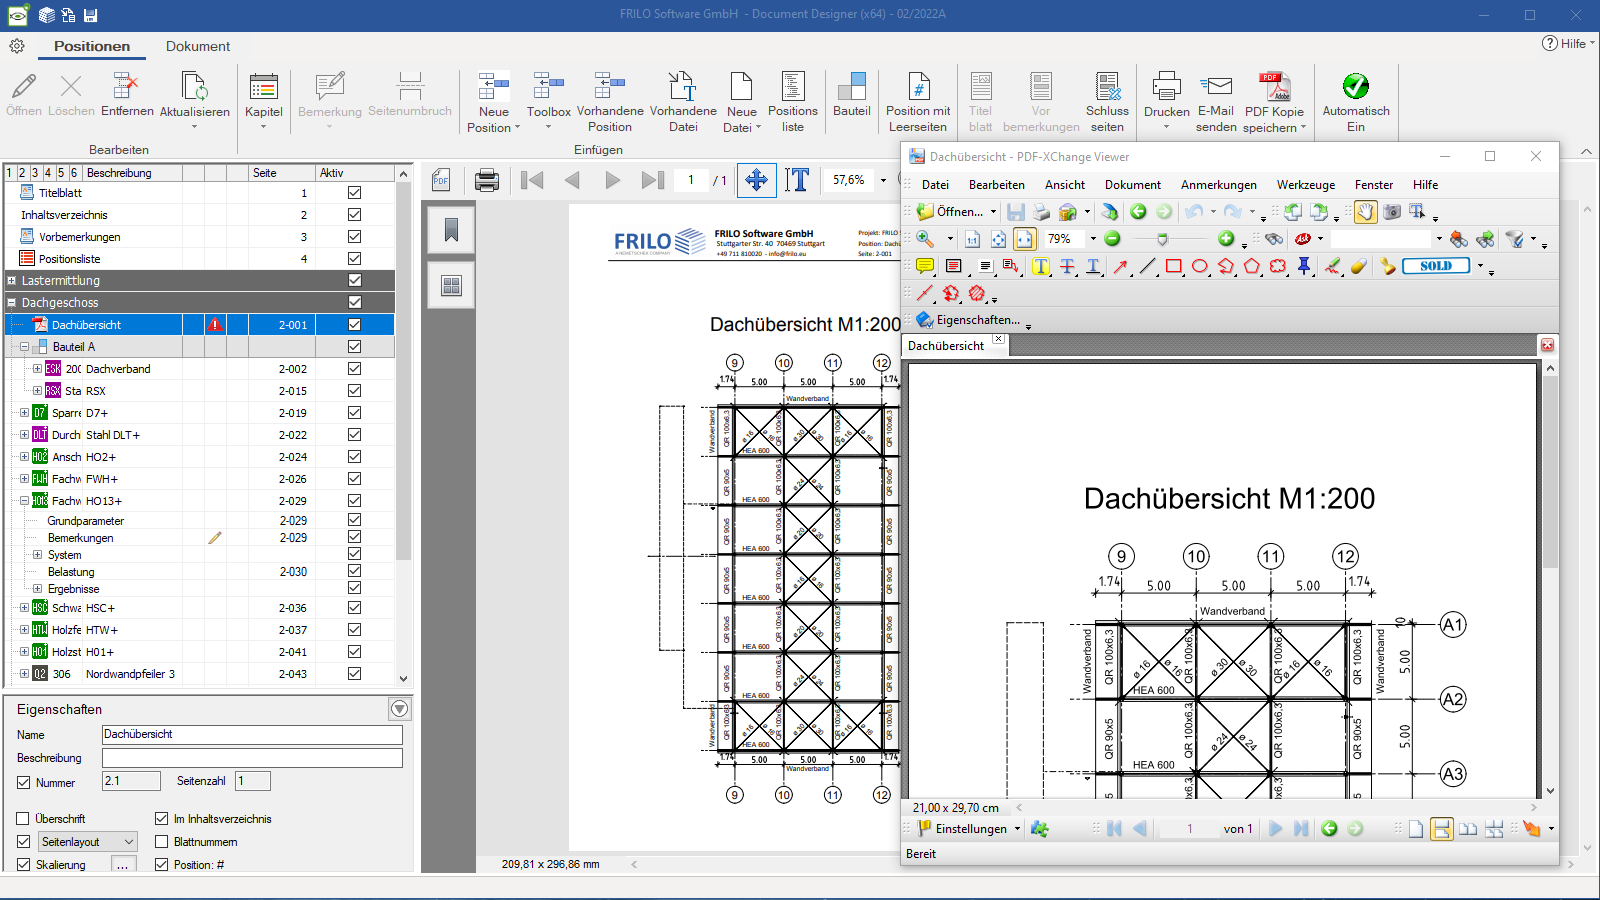This screenshot has width=1600, height=900.
Task: Open the Toolbox ribbon tool
Action: pyautogui.click(x=549, y=95)
